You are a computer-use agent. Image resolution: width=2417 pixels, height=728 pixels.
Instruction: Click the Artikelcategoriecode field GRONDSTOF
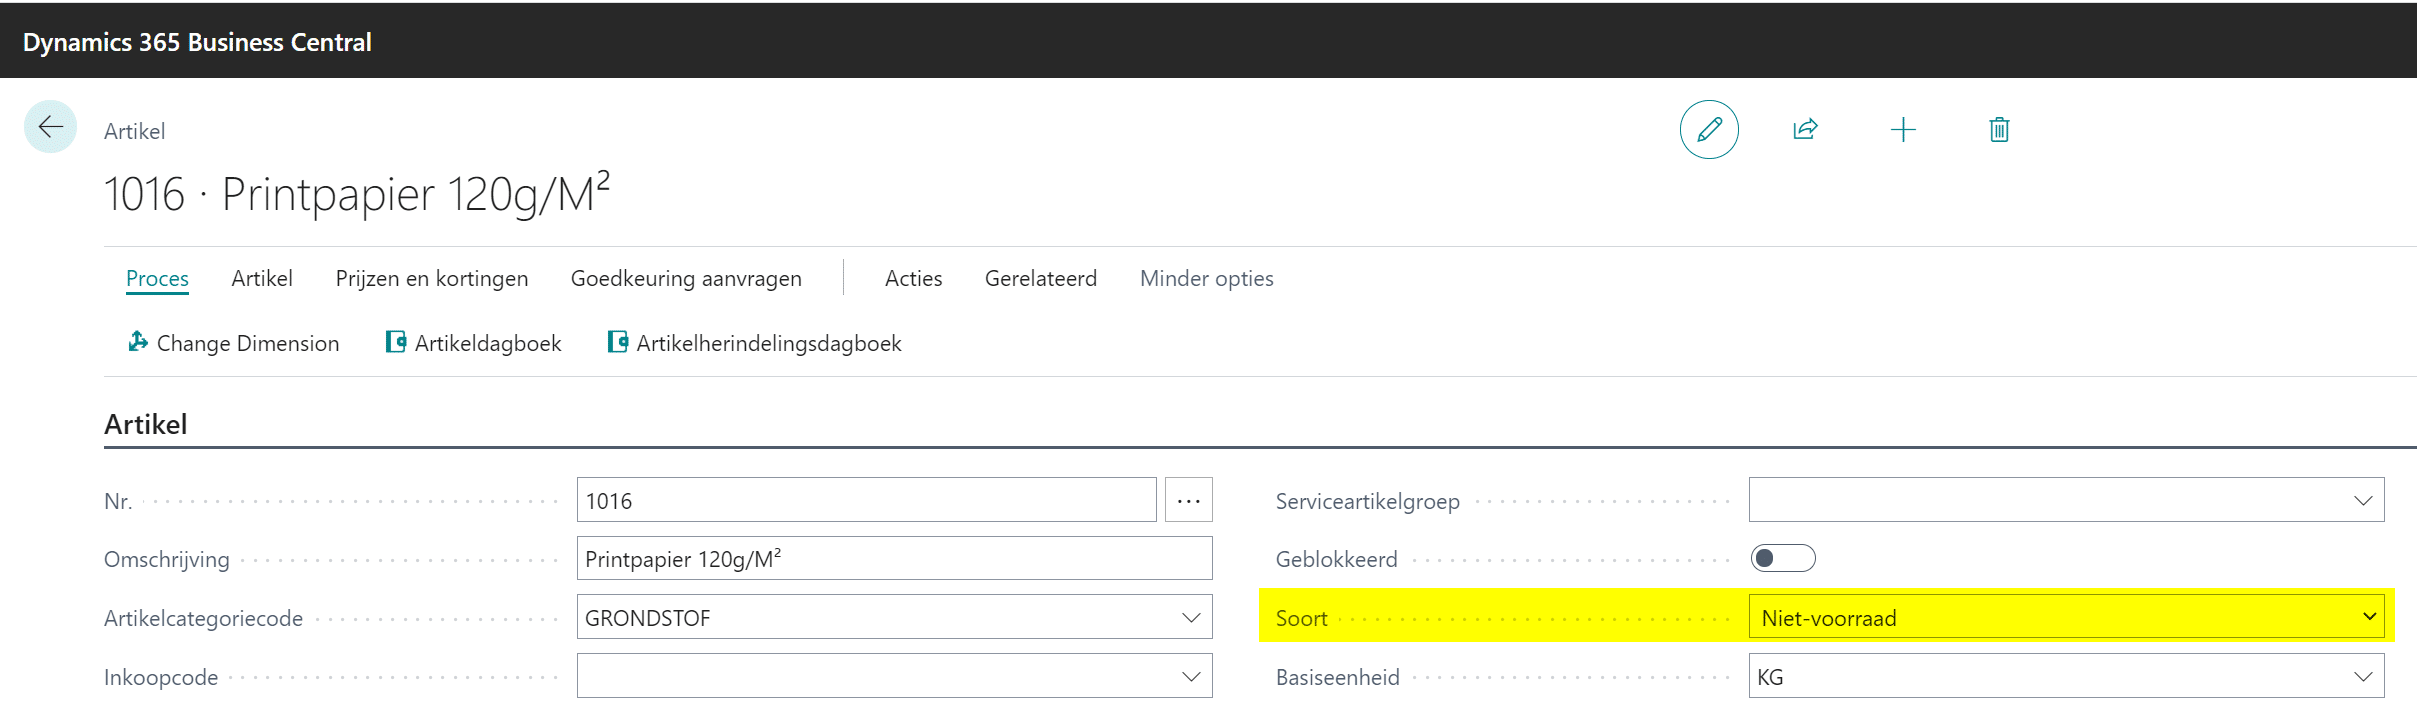894,617
